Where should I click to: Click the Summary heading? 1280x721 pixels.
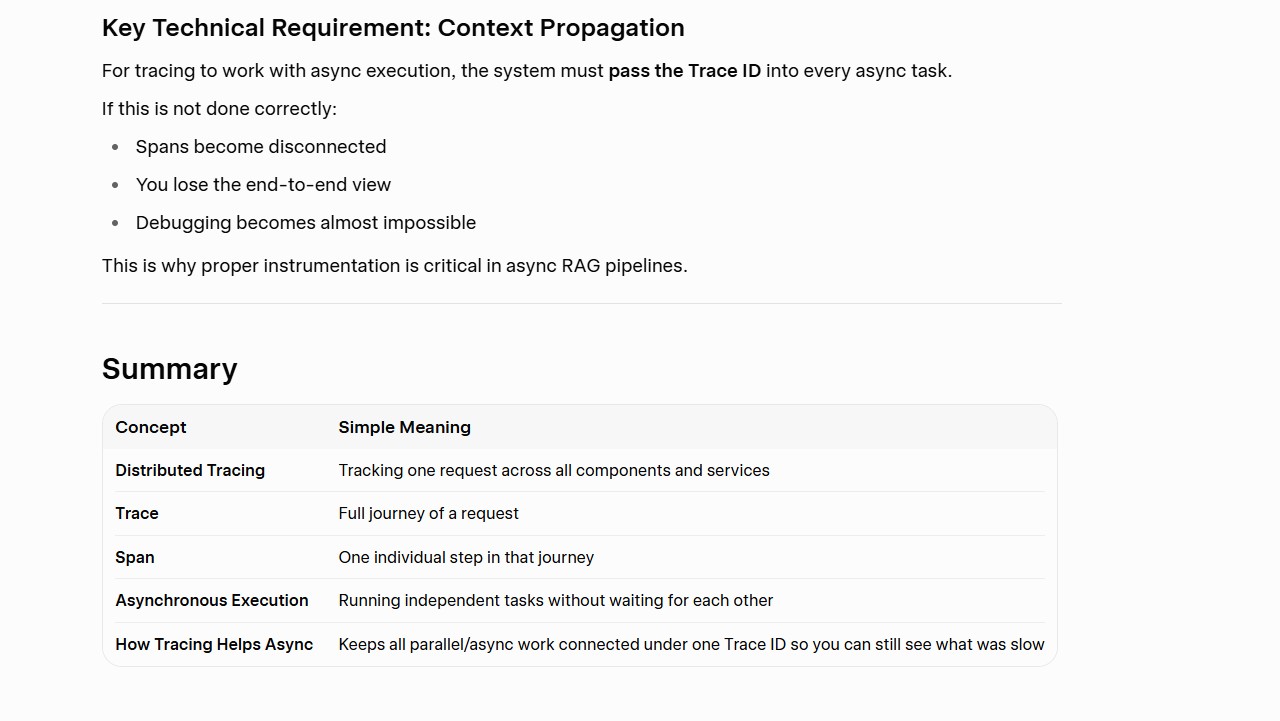coord(170,369)
